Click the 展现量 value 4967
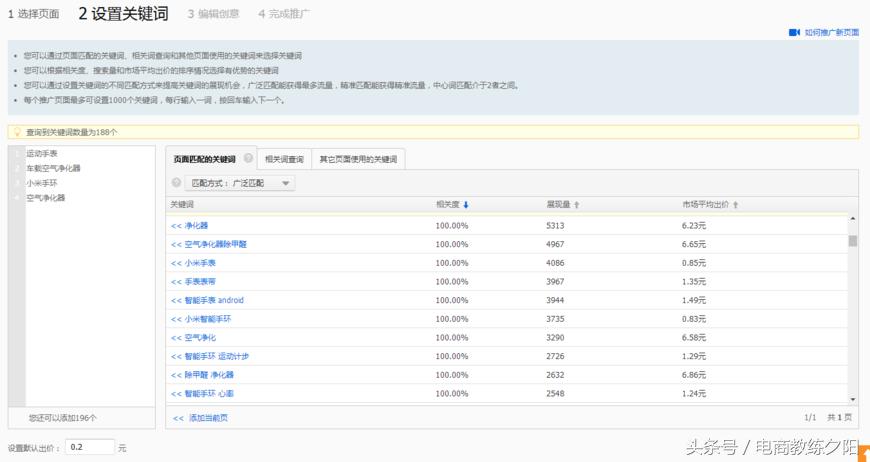 [x=555, y=244]
